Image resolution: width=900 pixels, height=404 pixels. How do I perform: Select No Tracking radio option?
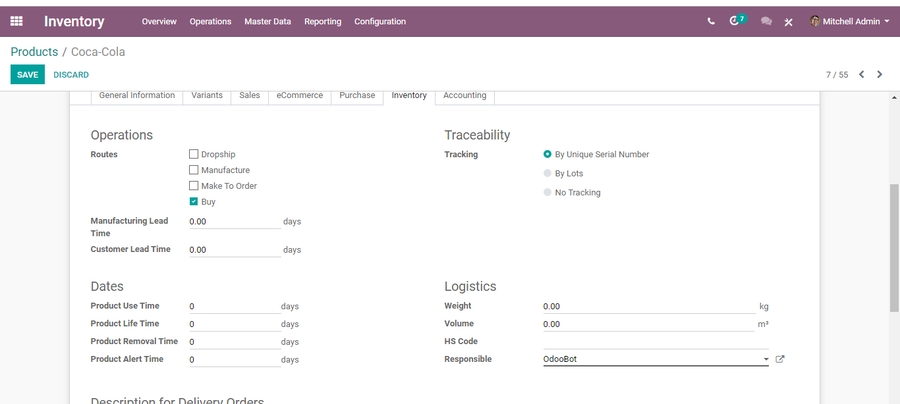[547, 193]
